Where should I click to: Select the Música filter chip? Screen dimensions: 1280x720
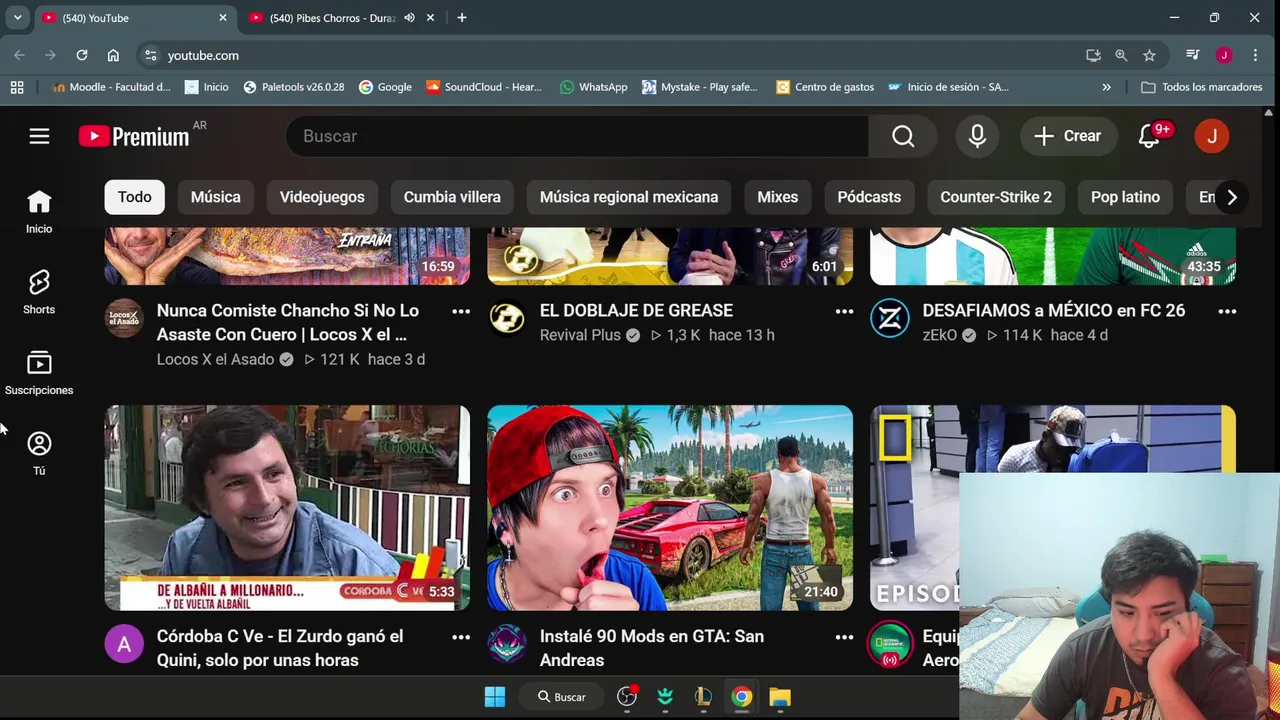pyautogui.click(x=216, y=197)
